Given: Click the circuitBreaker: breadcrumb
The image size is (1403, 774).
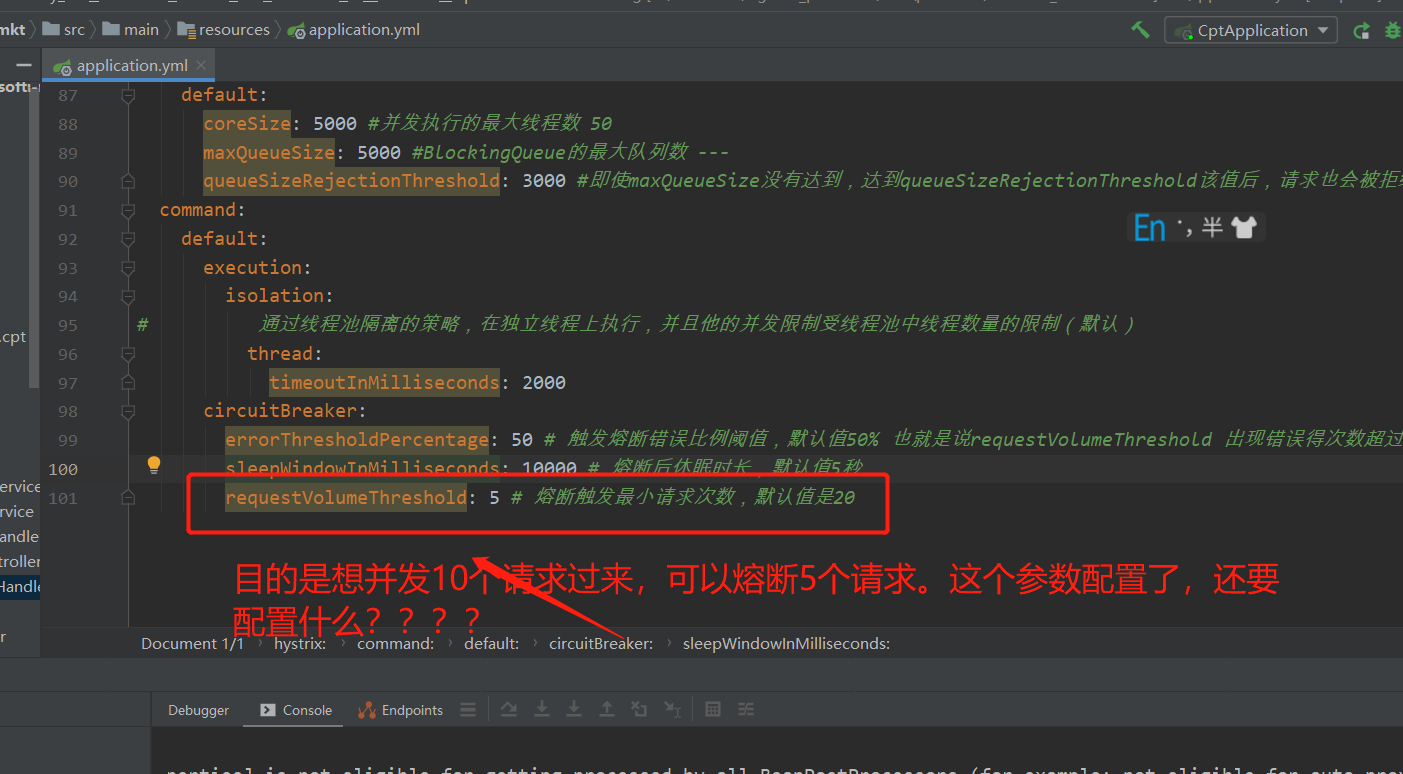Looking at the screenshot, I should (601, 643).
